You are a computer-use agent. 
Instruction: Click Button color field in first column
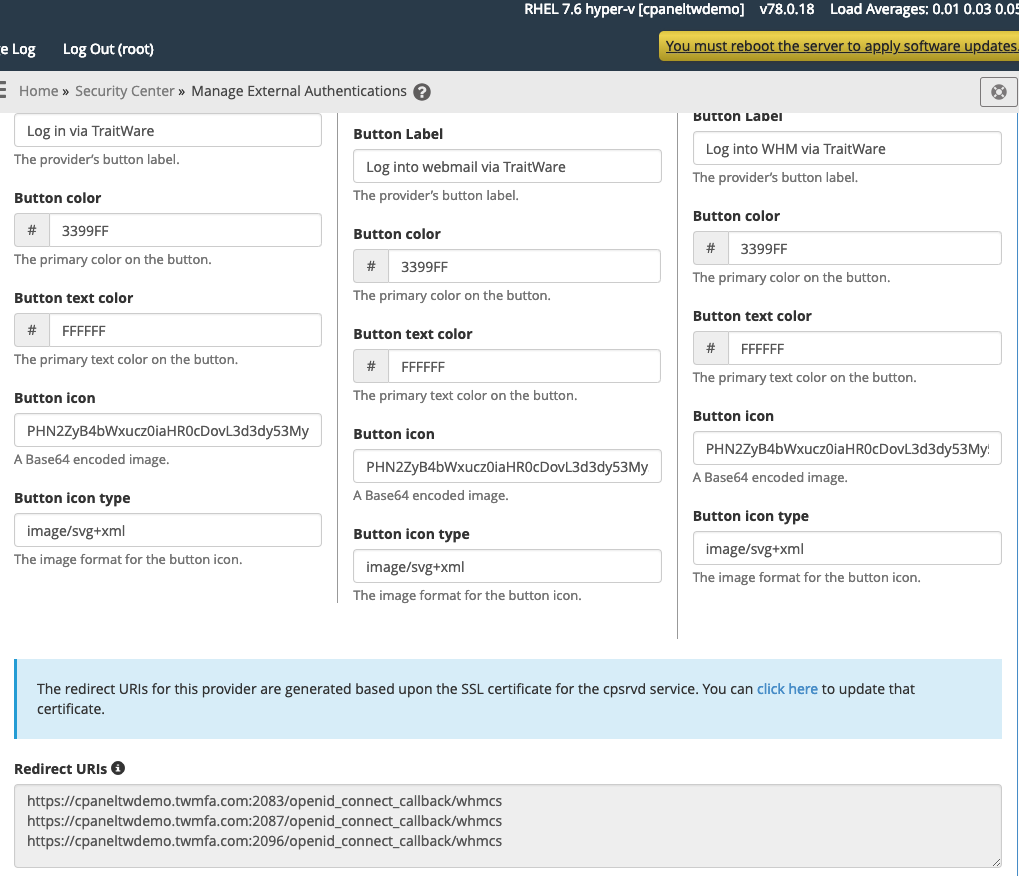click(185, 230)
